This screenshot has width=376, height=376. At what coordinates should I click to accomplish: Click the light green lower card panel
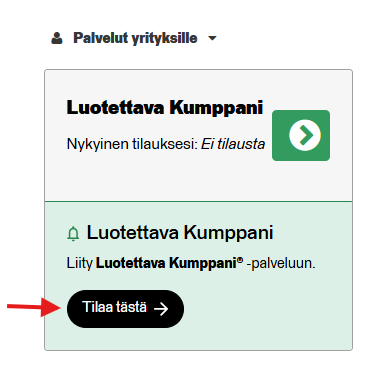coord(198,276)
